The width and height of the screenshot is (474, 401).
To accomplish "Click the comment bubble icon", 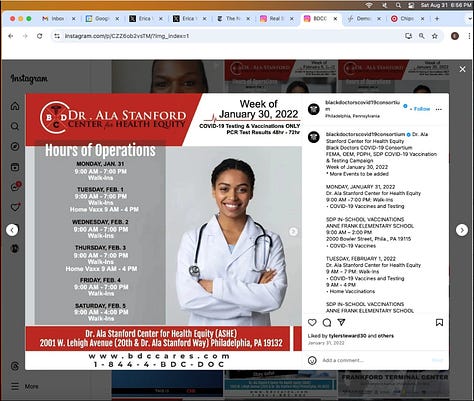I will [327, 322].
